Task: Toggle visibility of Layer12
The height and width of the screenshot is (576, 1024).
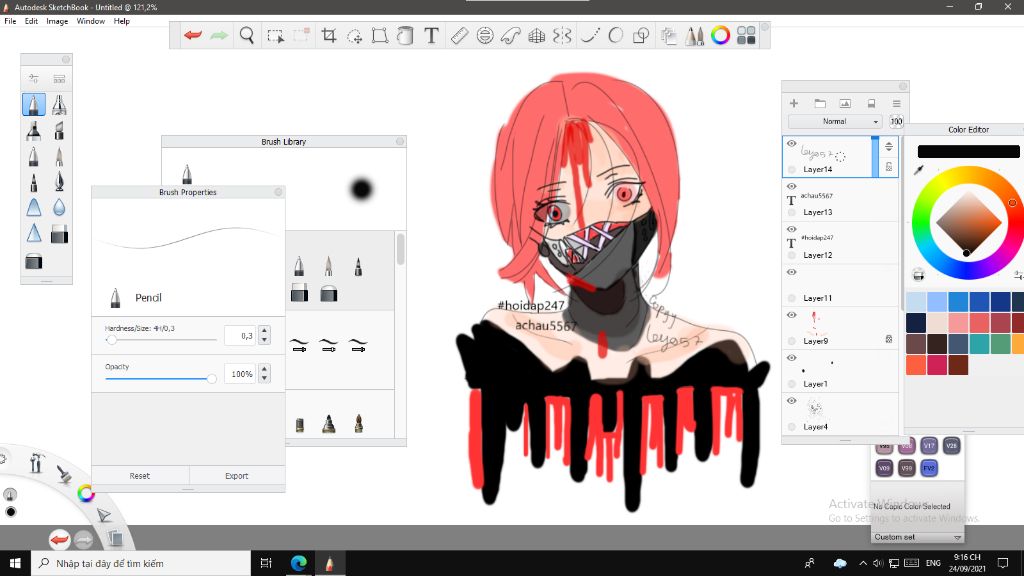Action: coord(792,229)
